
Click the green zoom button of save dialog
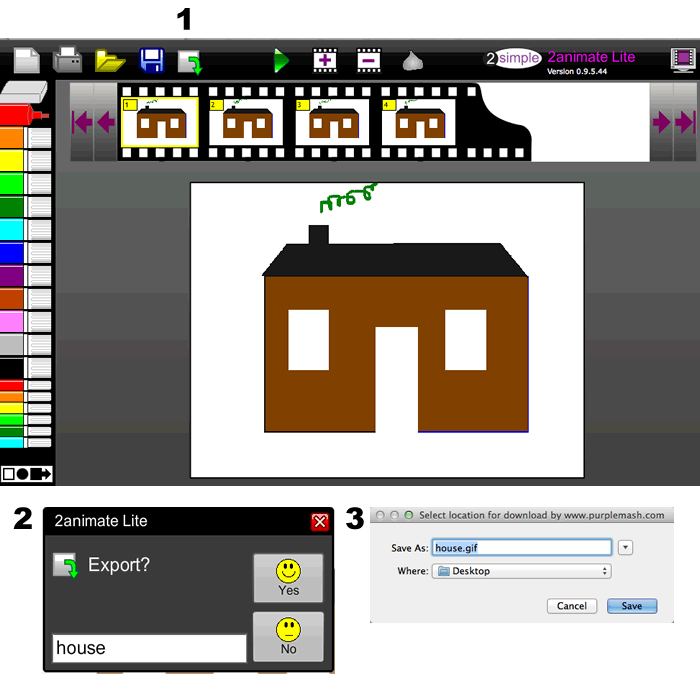coord(408,515)
